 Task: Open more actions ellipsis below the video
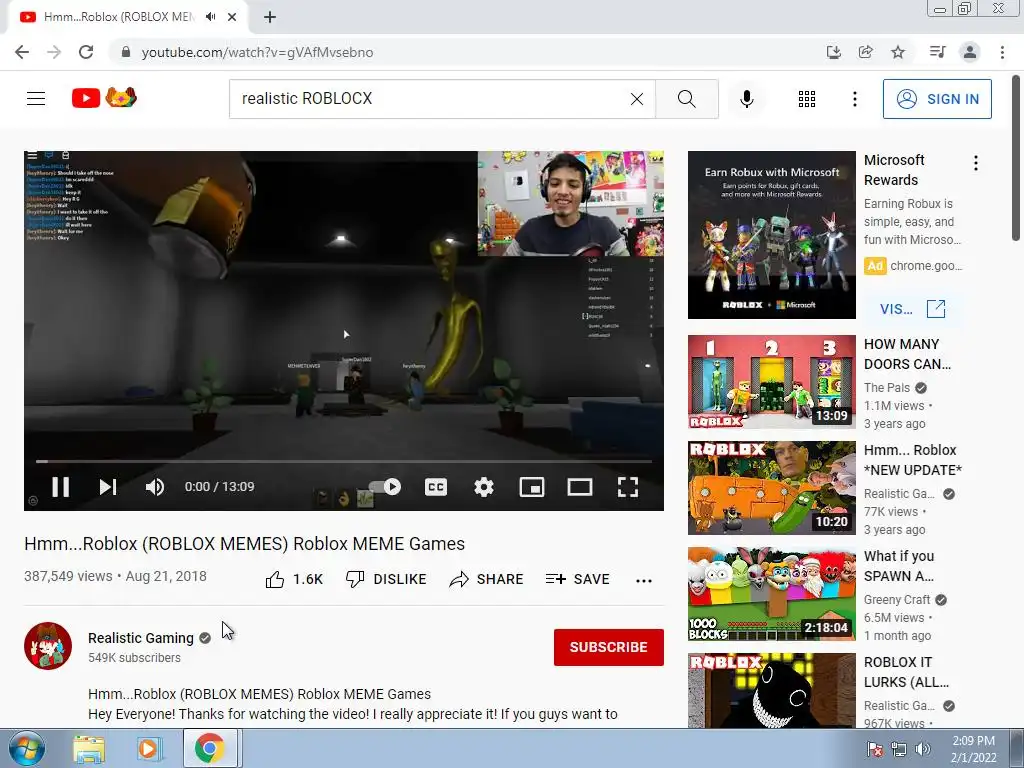644,581
